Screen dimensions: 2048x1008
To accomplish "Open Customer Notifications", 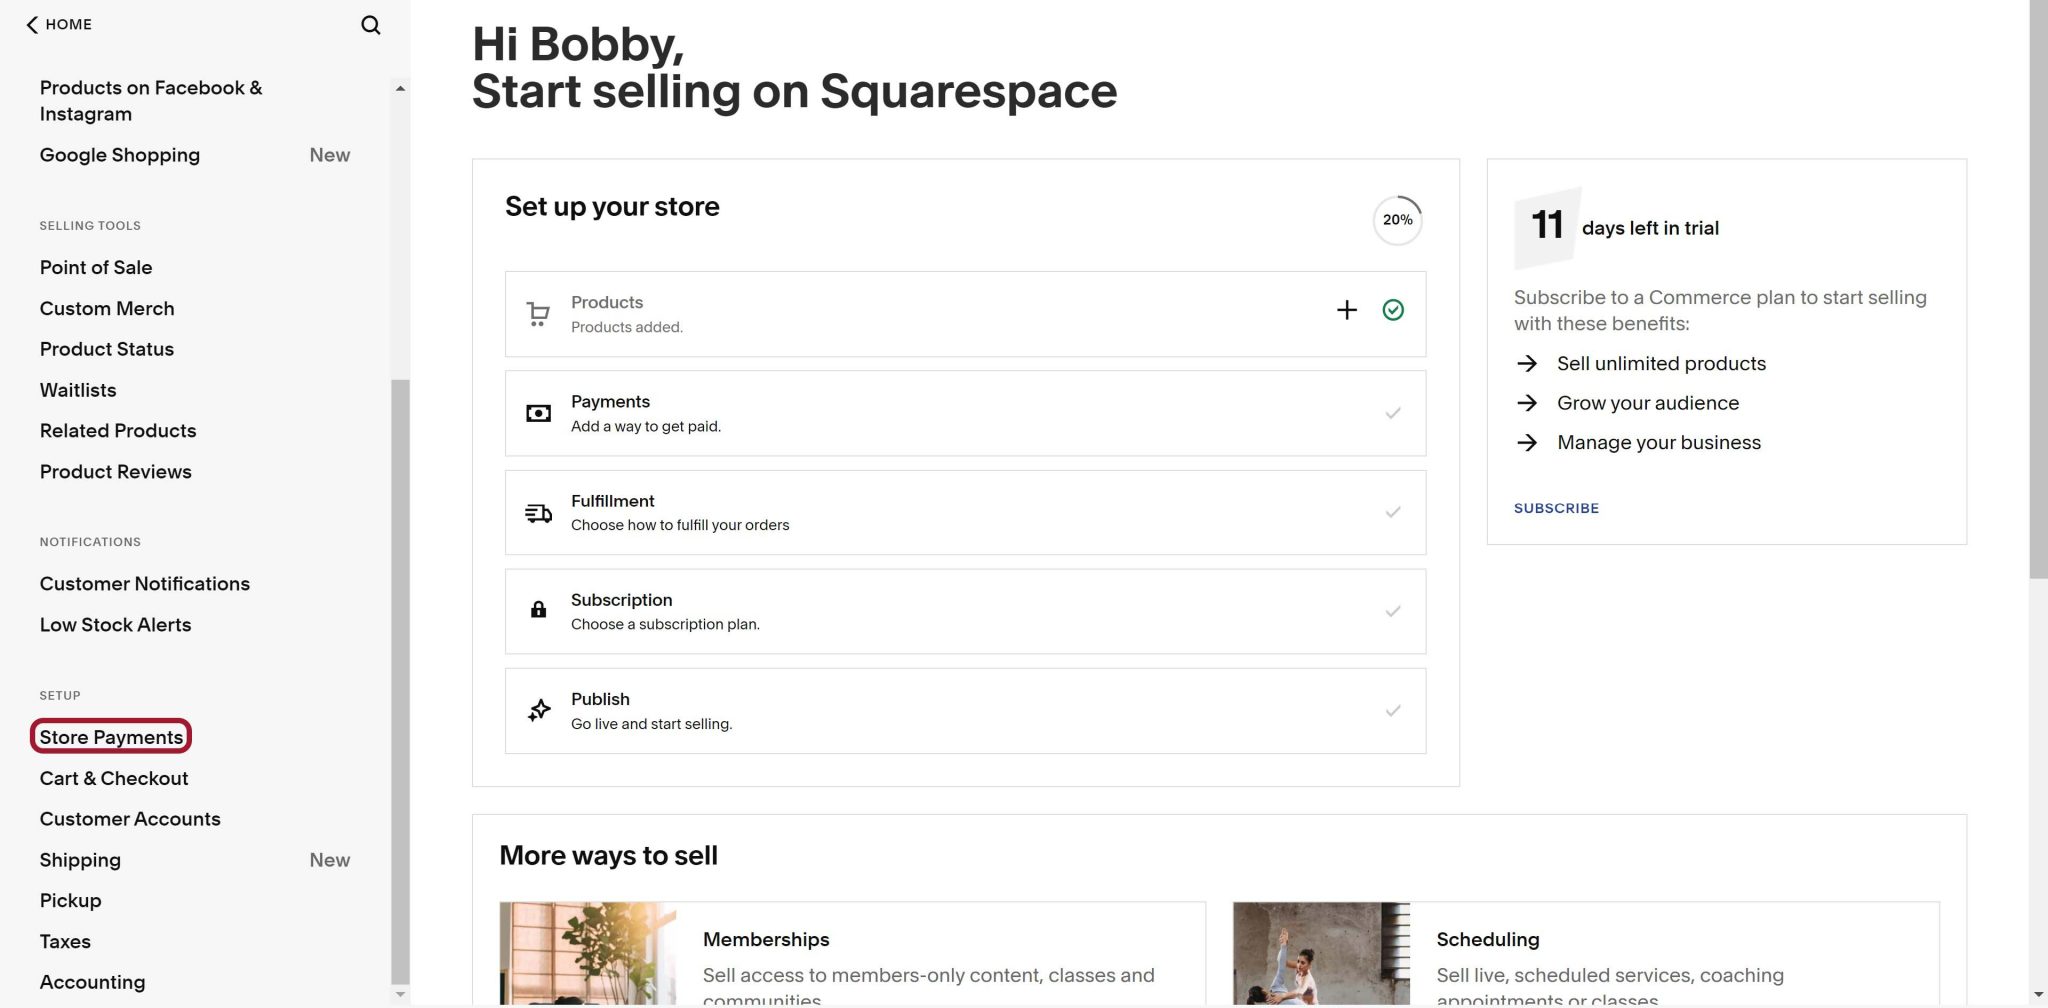I will pyautogui.click(x=145, y=584).
